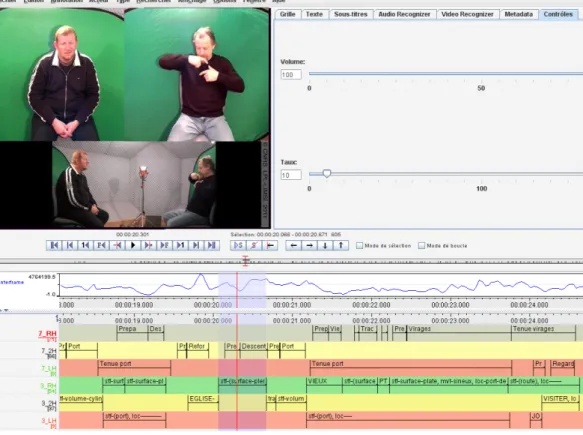Click the Volume slider track
The height and width of the screenshot is (435, 583).
click(446, 74)
